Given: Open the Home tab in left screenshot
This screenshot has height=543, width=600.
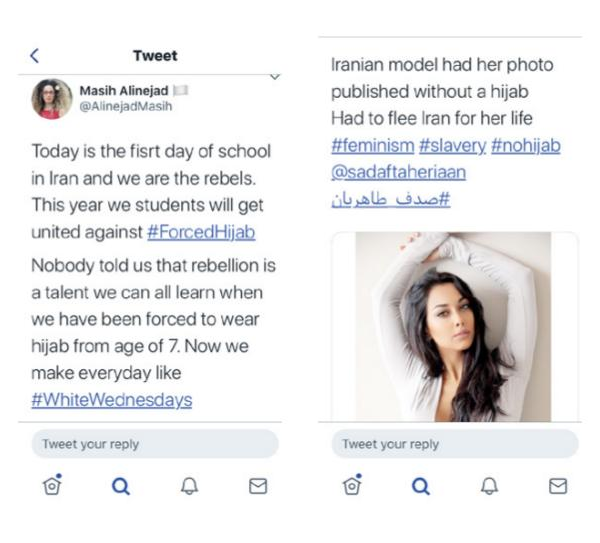Looking at the screenshot, I should point(52,485).
